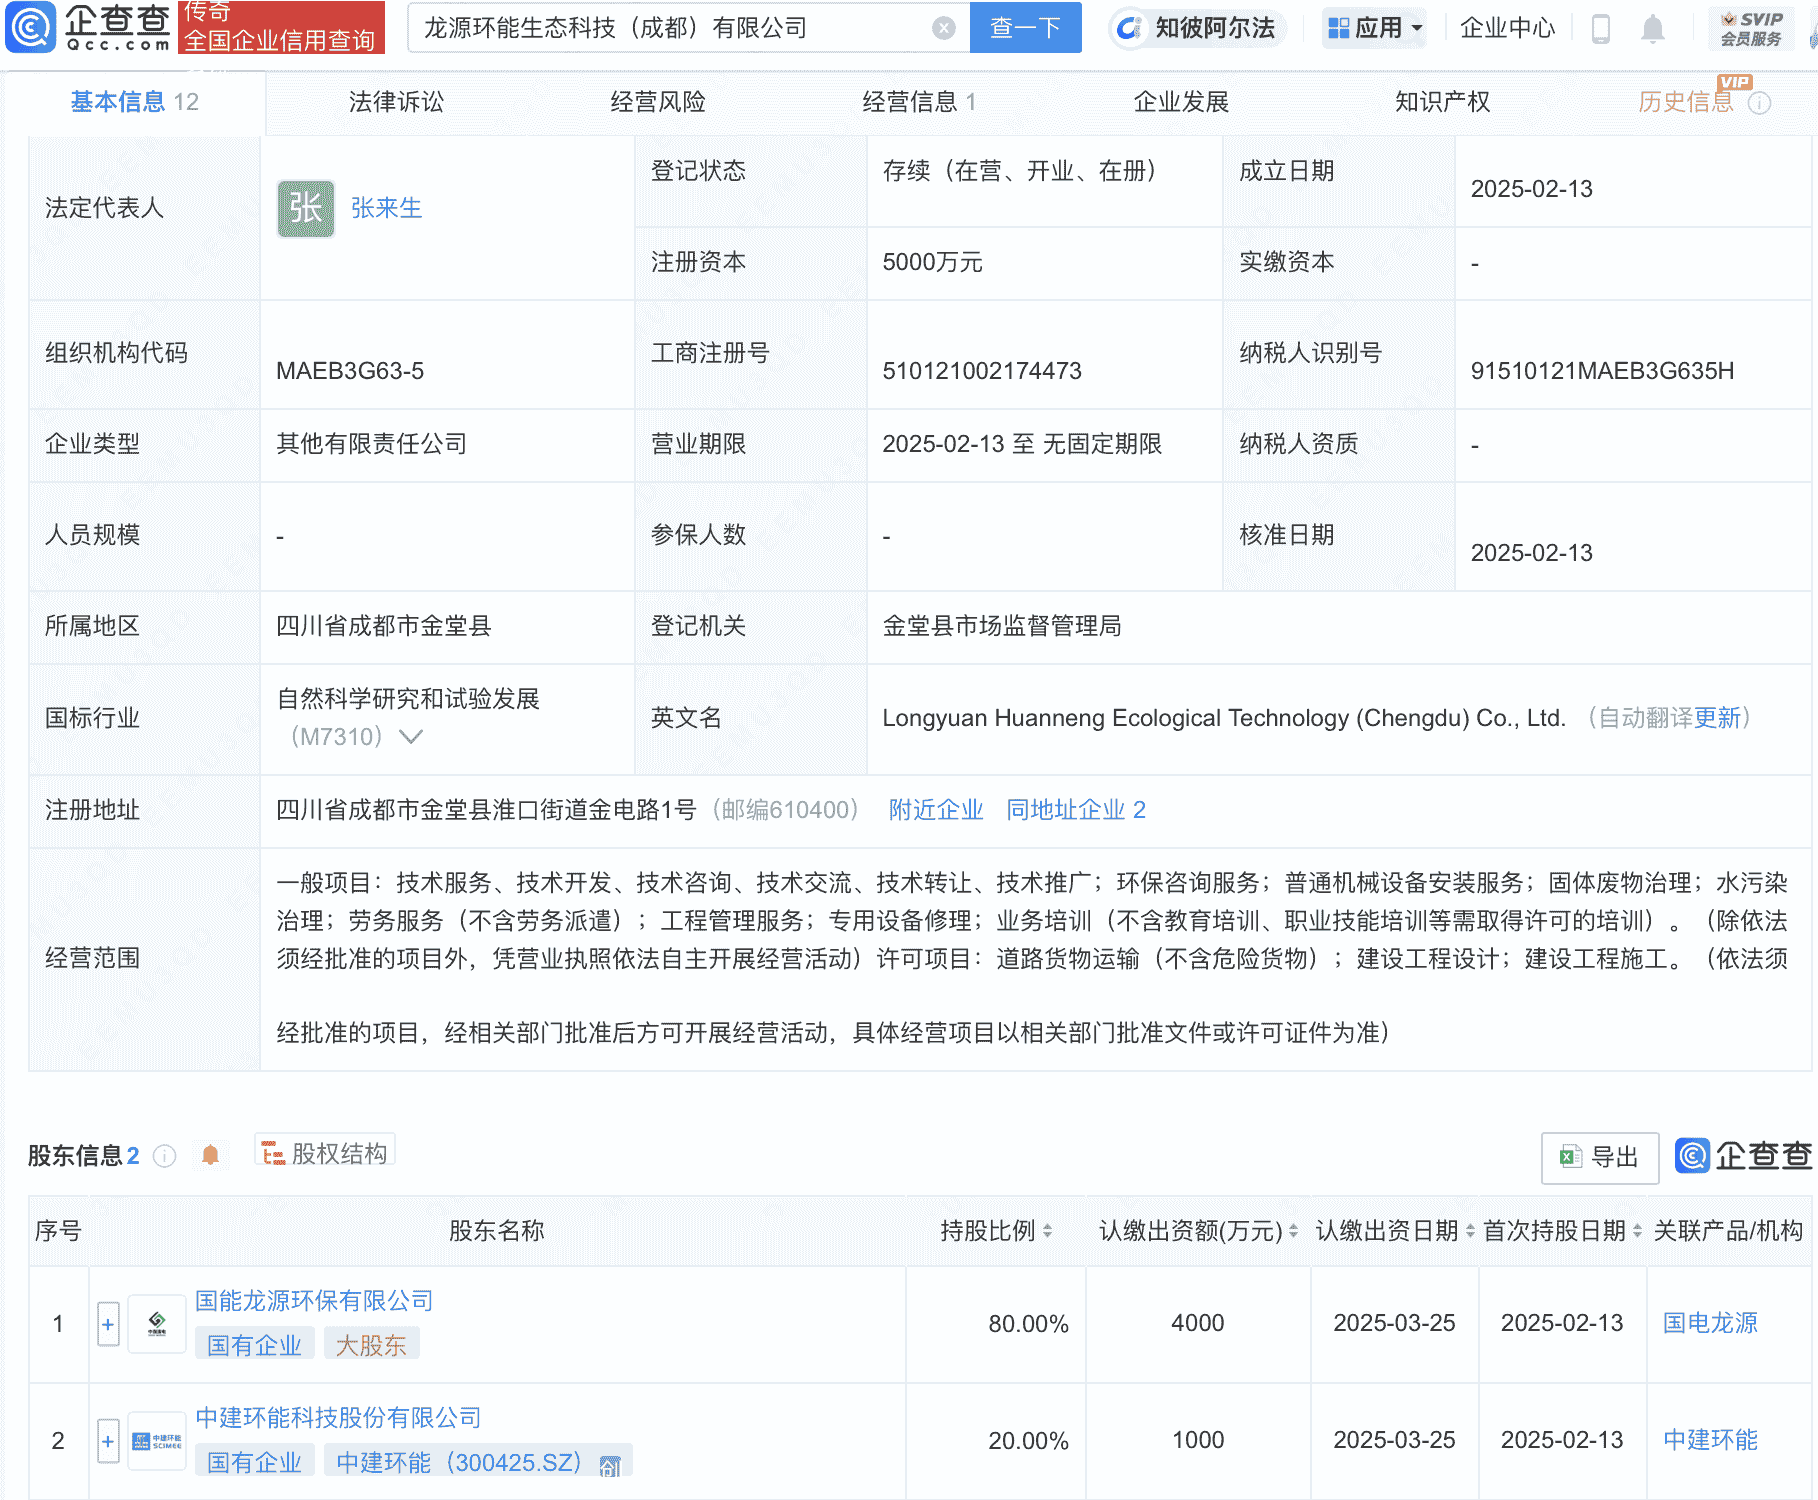The height and width of the screenshot is (1500, 1818).
Task: Open 知彼阿尔法 via its icon
Action: [x=1129, y=28]
